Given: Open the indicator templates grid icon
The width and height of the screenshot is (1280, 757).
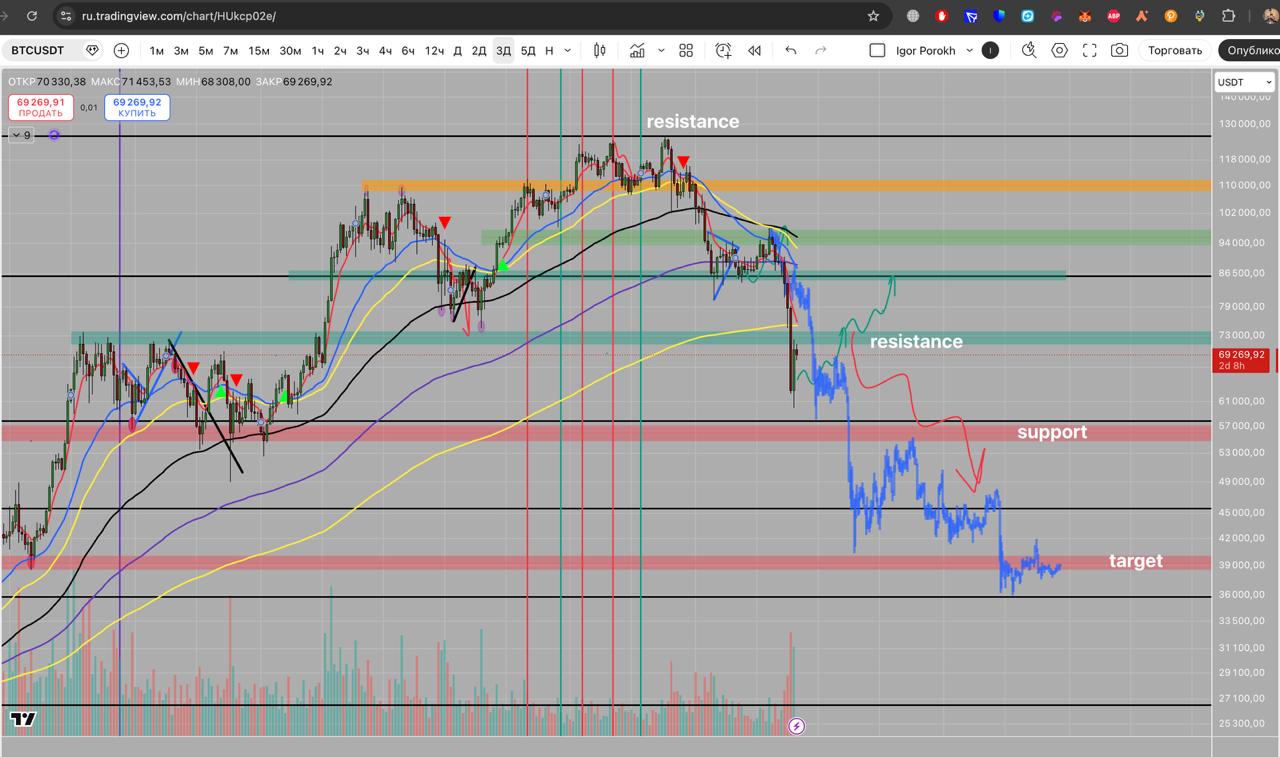Looking at the screenshot, I should click(686, 51).
